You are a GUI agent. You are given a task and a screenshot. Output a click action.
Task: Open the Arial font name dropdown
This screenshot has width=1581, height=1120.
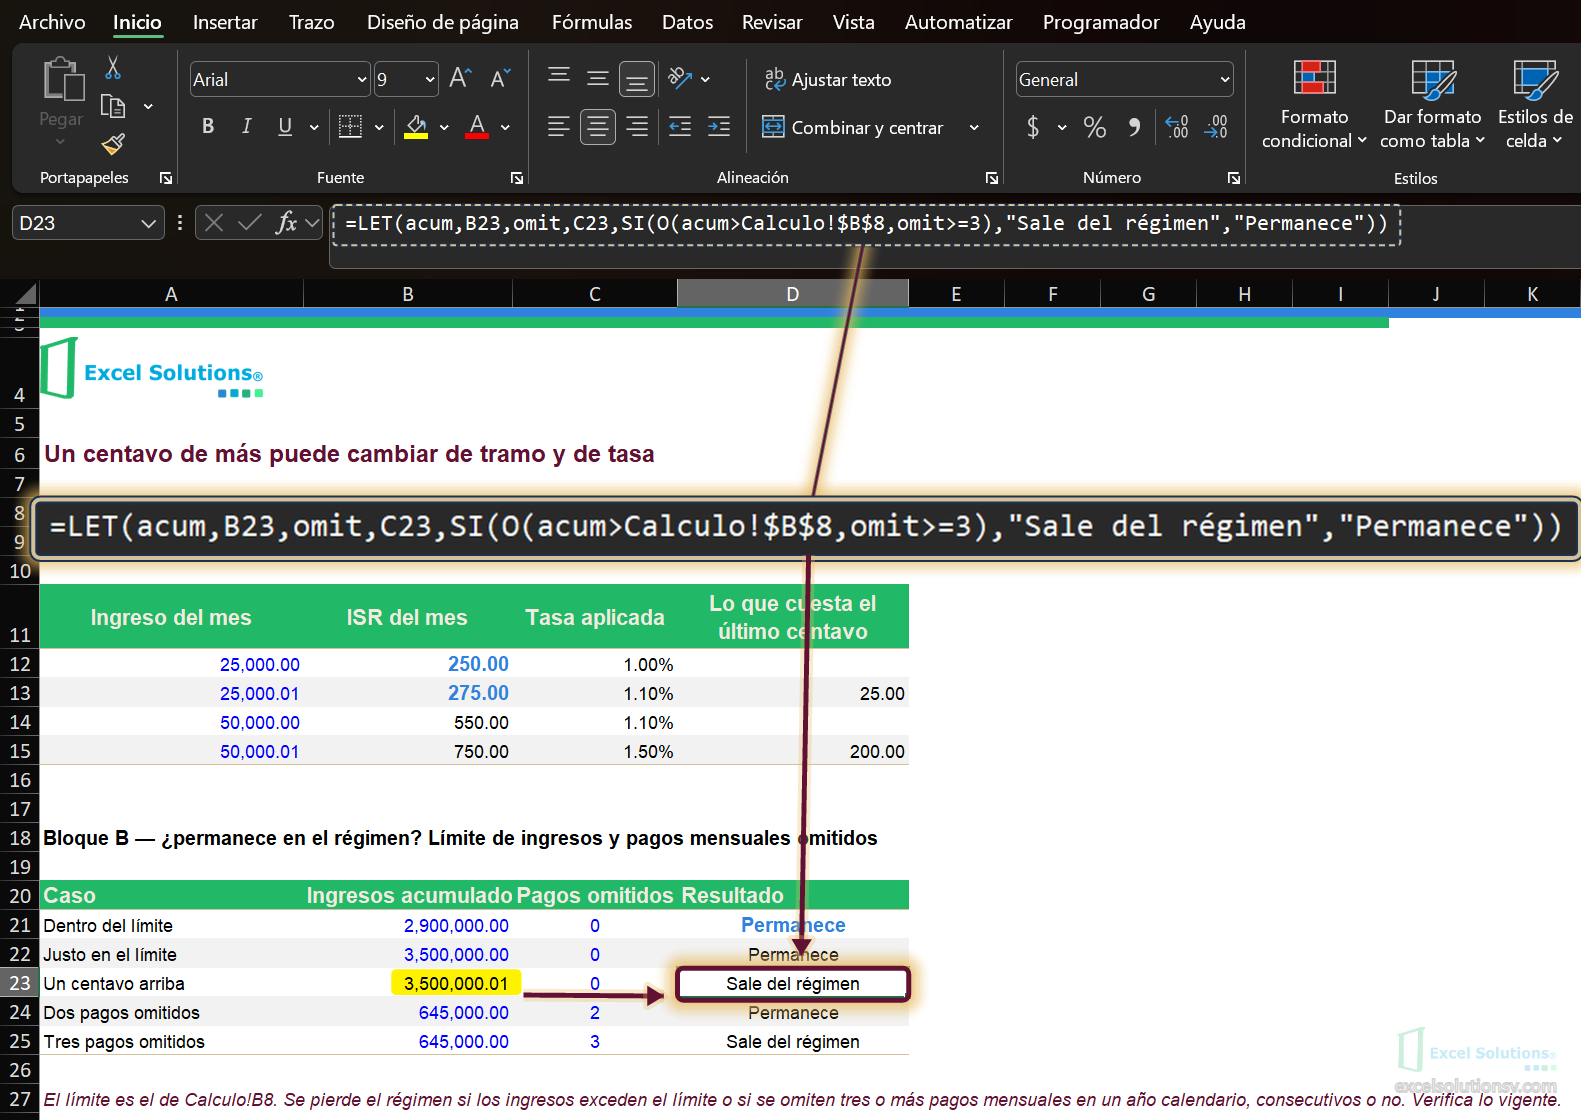pyautogui.click(x=362, y=79)
